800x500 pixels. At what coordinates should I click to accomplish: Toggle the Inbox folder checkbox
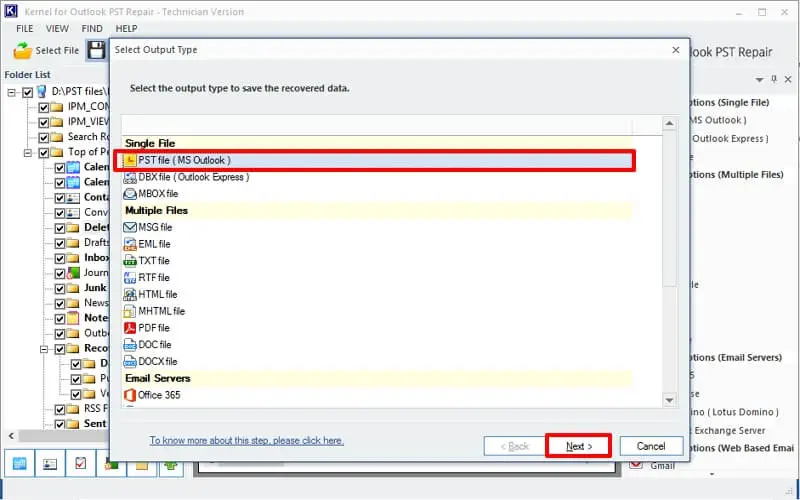point(60,259)
